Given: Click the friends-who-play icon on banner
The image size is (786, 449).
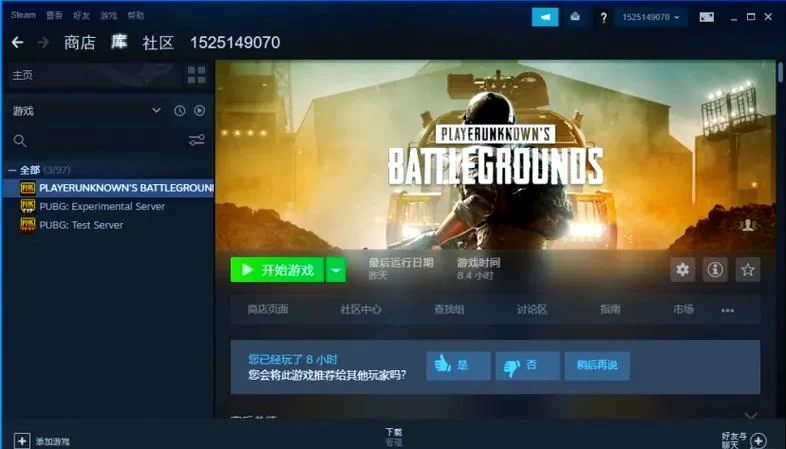Looking at the screenshot, I should click(x=747, y=226).
